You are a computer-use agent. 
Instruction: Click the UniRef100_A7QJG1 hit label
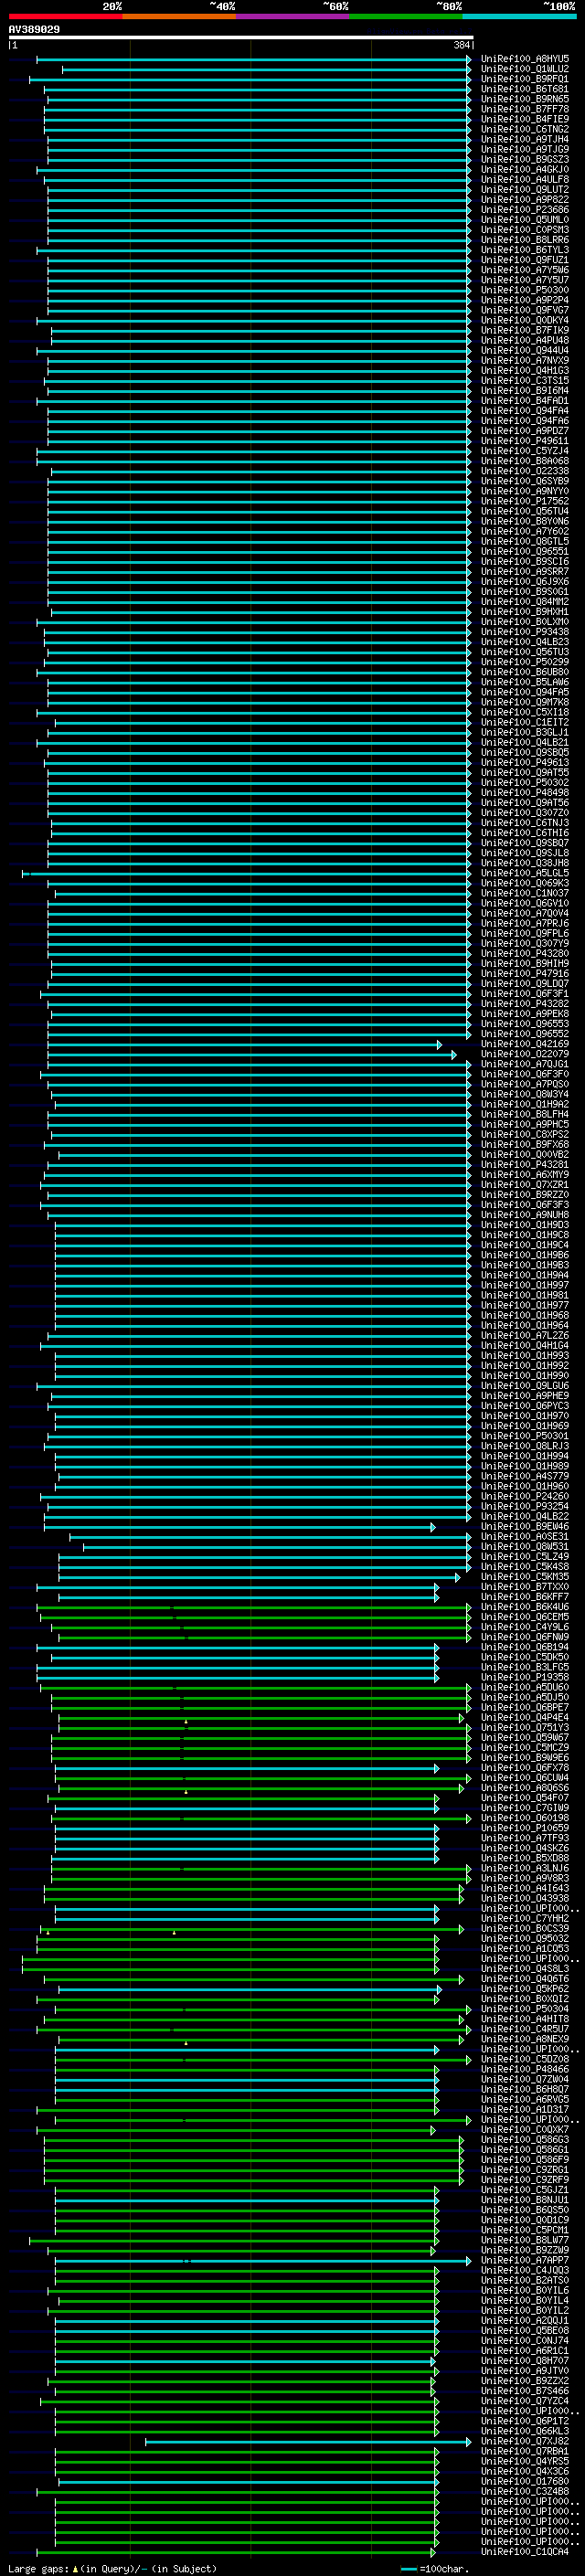point(525,1064)
